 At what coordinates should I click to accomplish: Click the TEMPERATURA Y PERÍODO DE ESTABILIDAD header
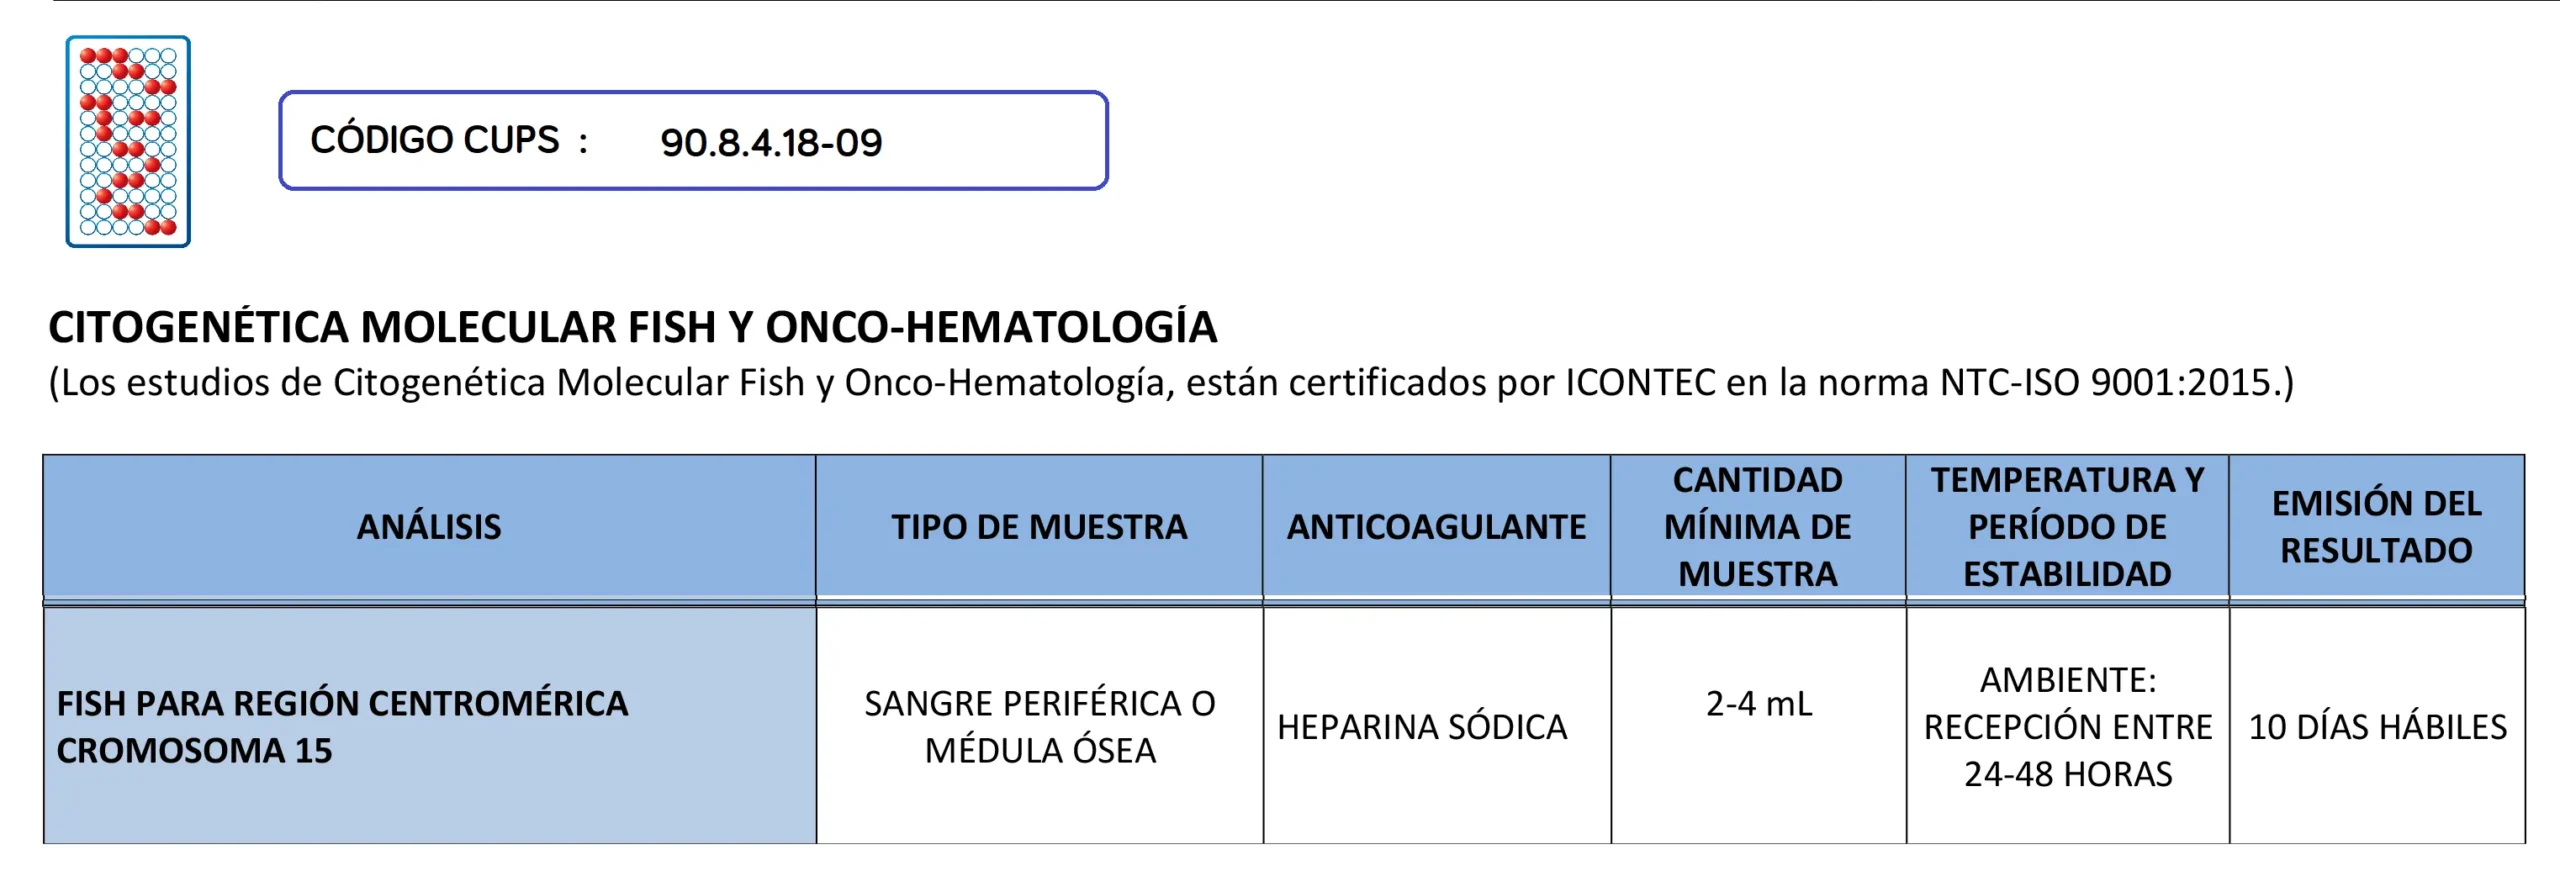click(2067, 527)
